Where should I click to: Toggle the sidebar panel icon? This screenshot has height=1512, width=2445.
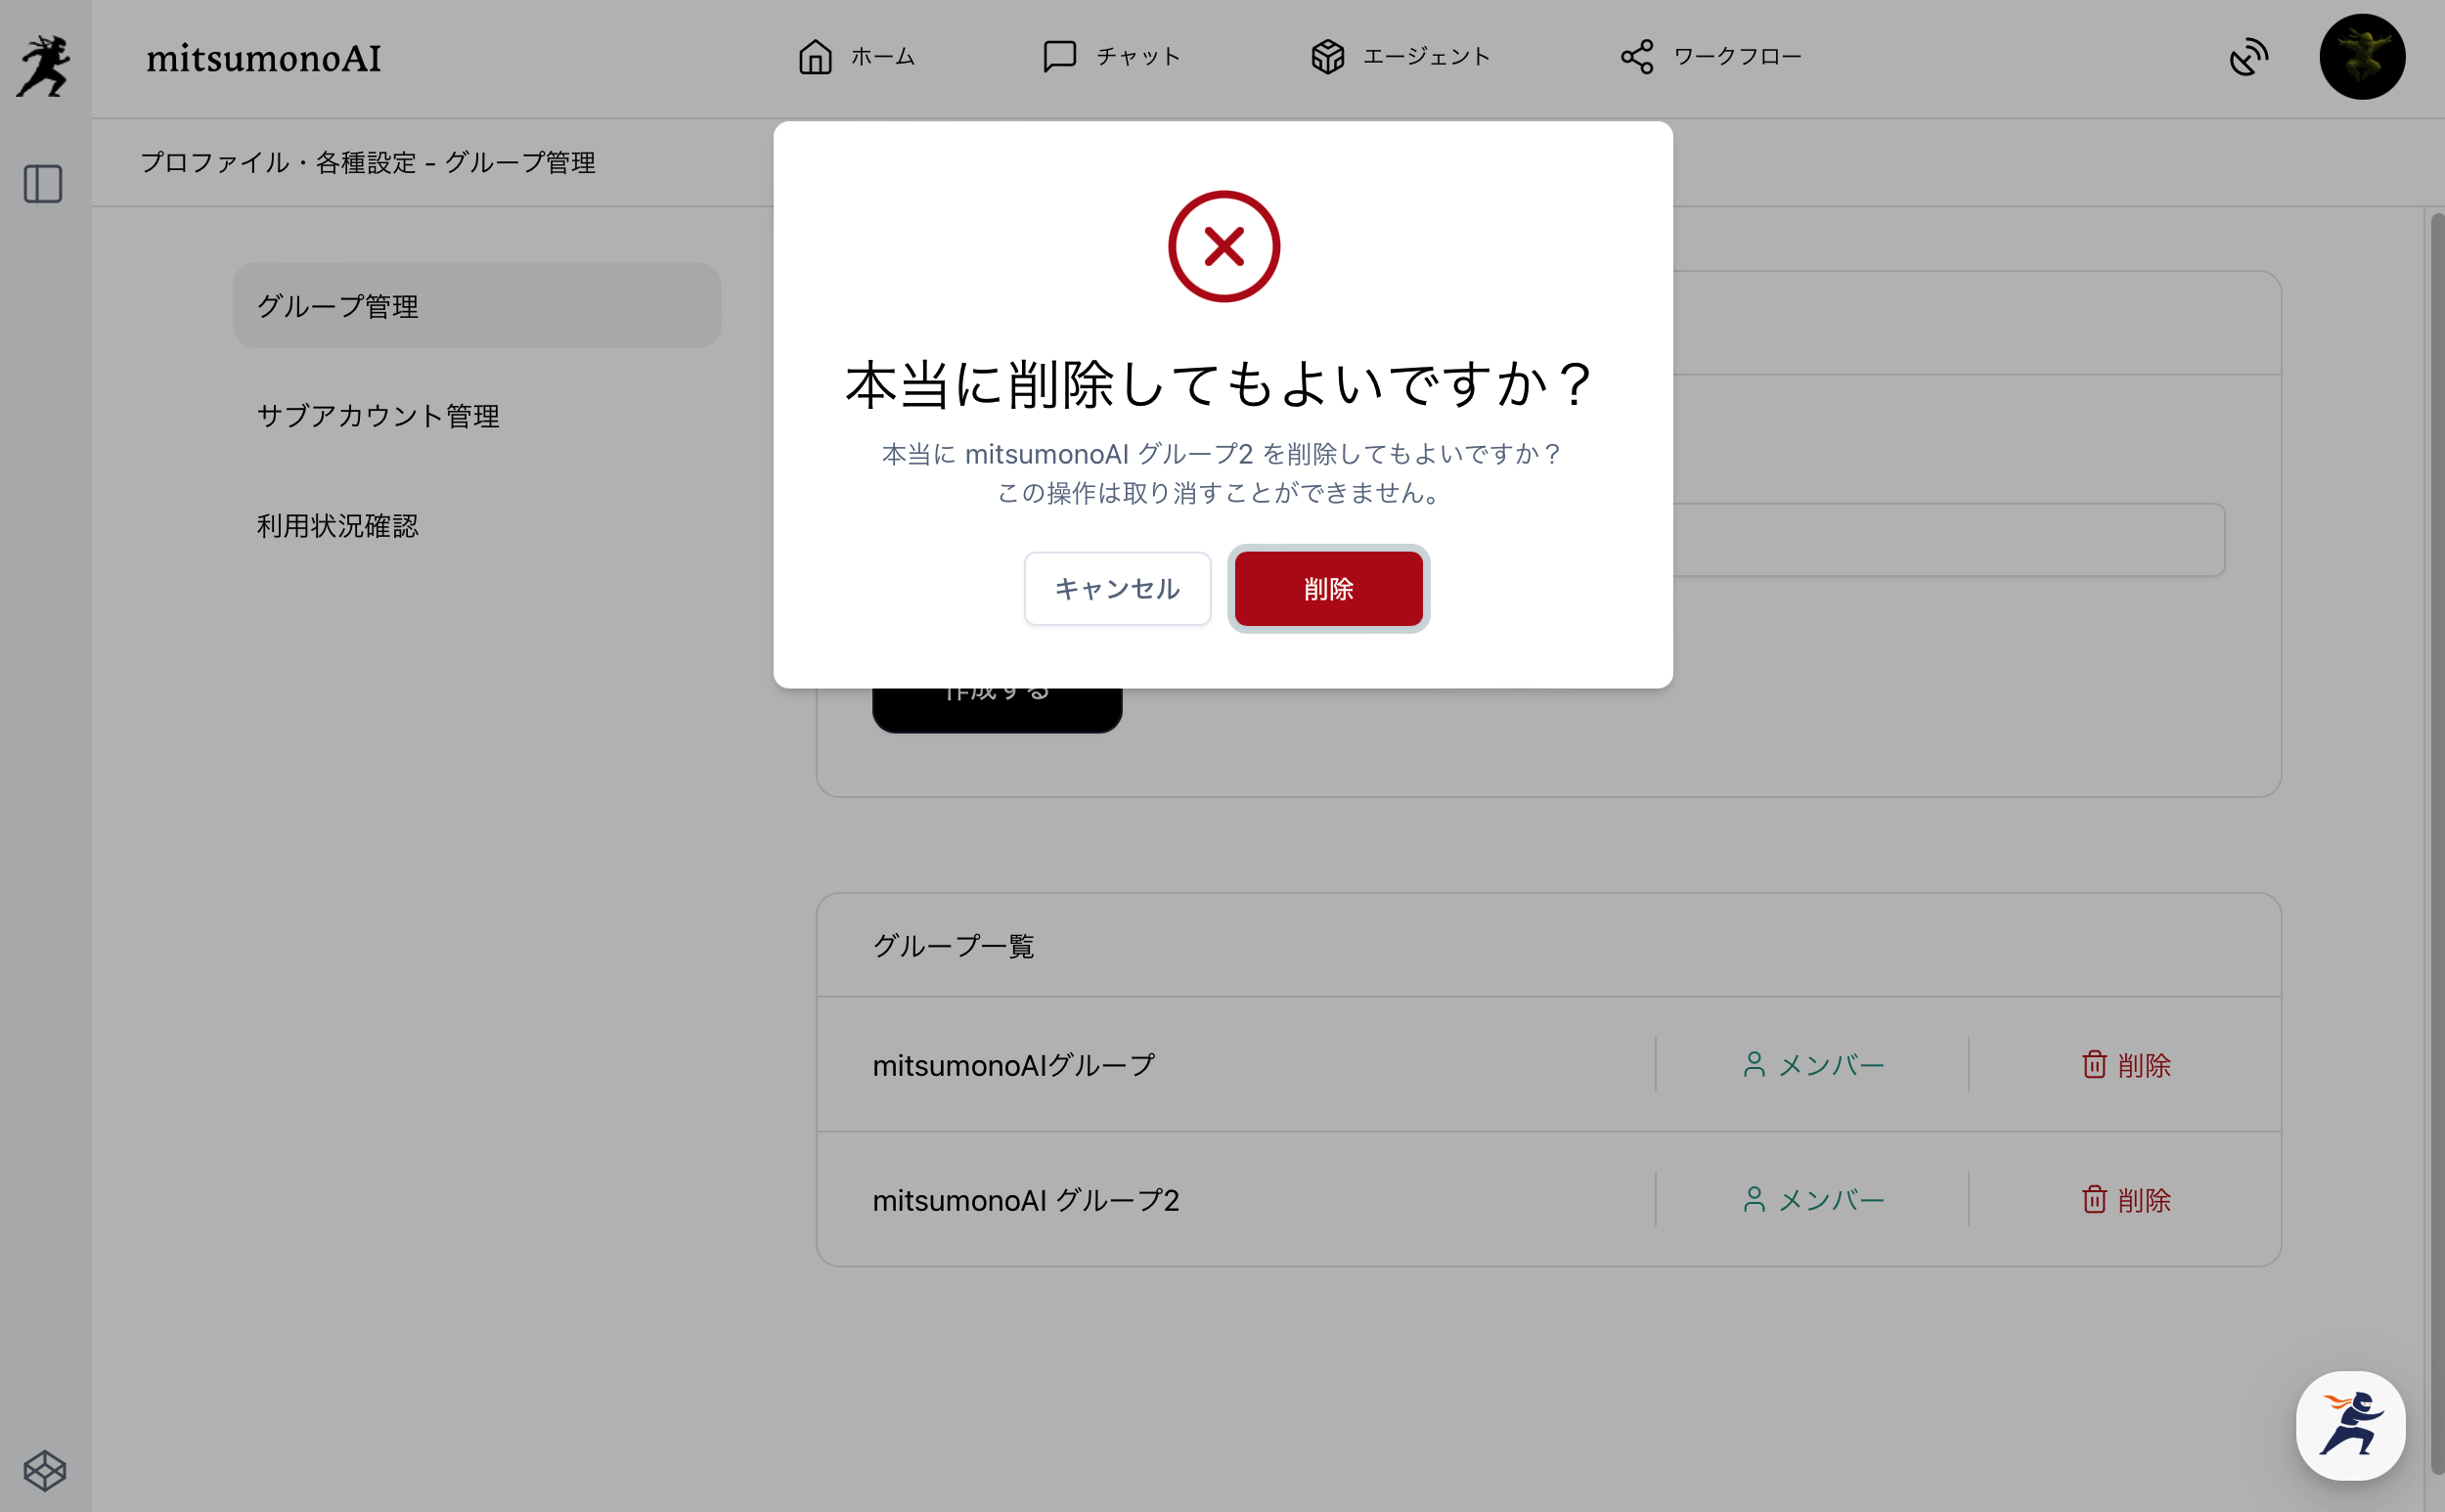click(x=43, y=184)
